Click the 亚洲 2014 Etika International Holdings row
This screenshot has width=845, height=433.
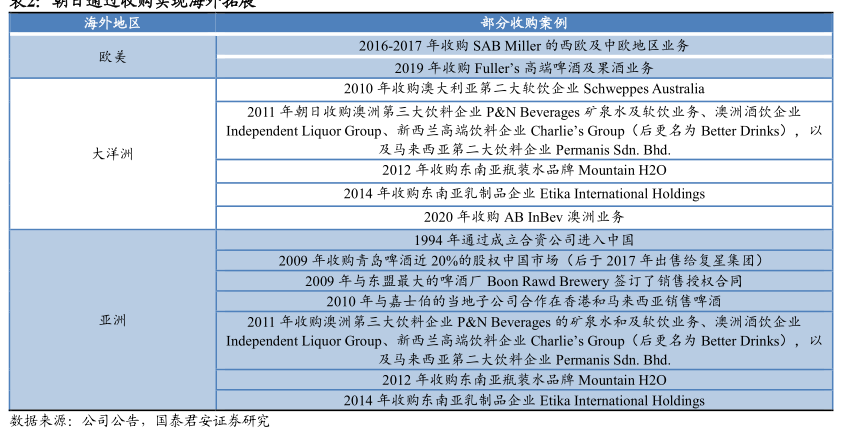(x=524, y=400)
